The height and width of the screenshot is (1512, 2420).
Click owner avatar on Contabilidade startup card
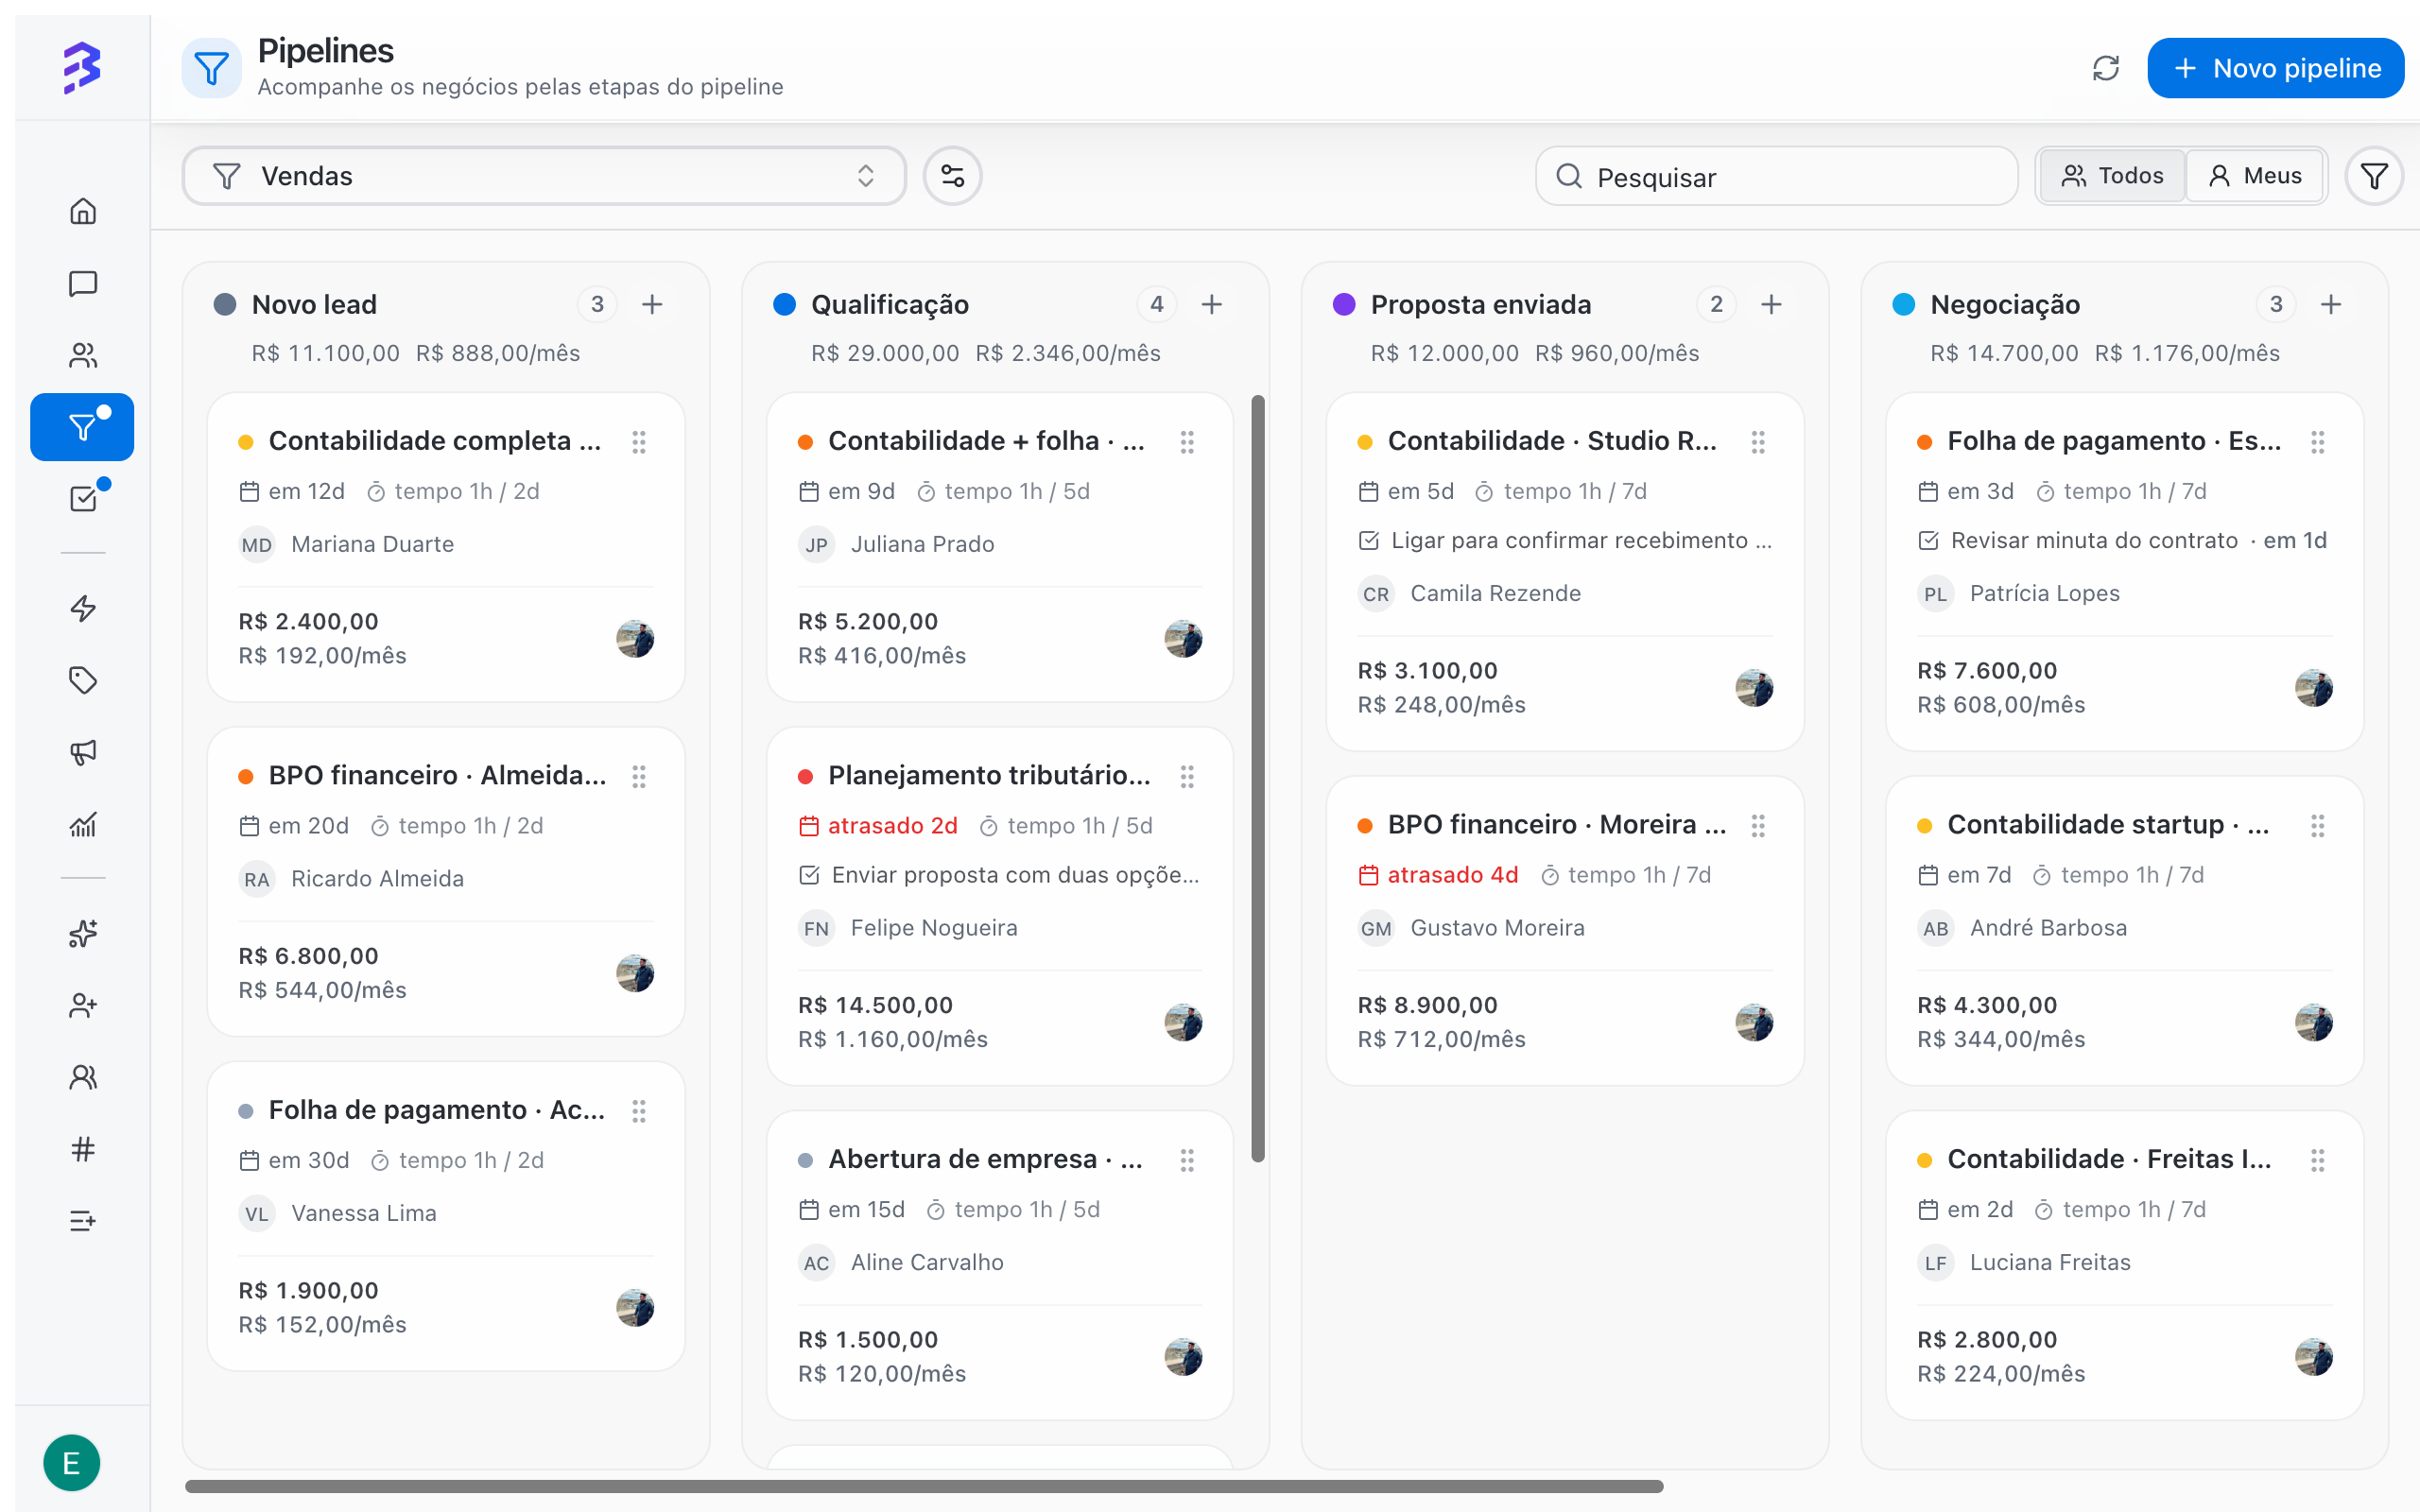[x=2314, y=1022]
